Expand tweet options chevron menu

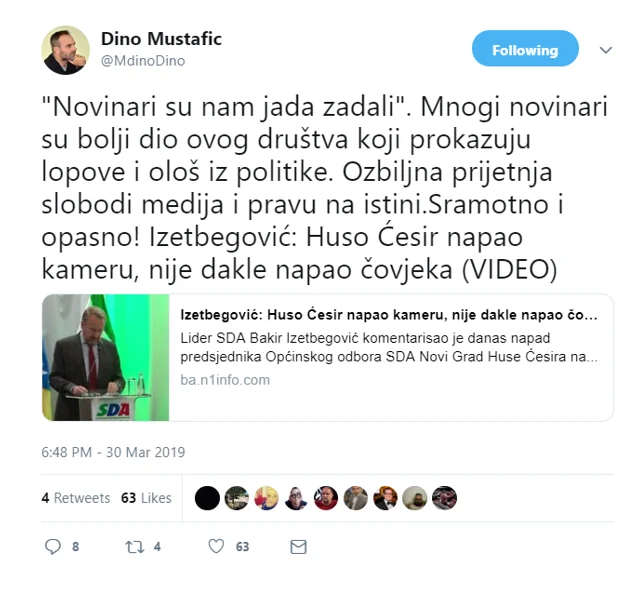[606, 50]
